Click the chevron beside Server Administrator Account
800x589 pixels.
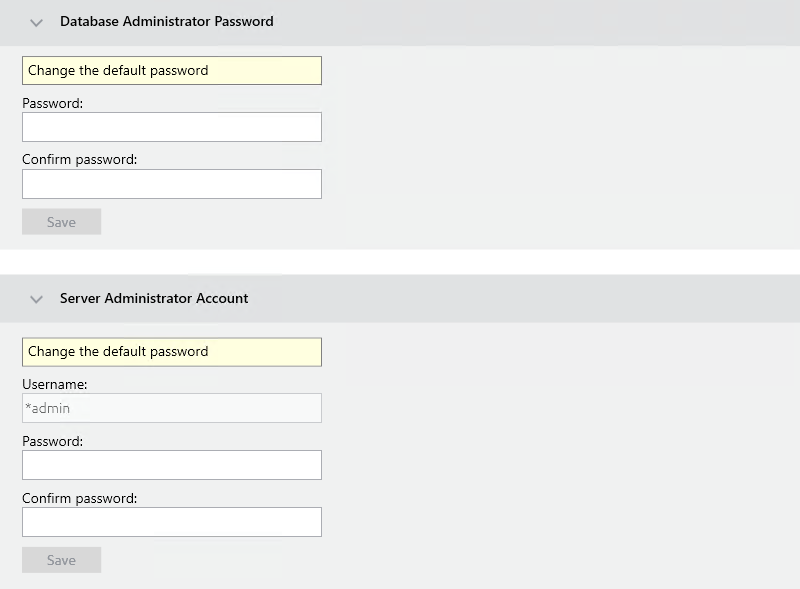click(x=36, y=298)
